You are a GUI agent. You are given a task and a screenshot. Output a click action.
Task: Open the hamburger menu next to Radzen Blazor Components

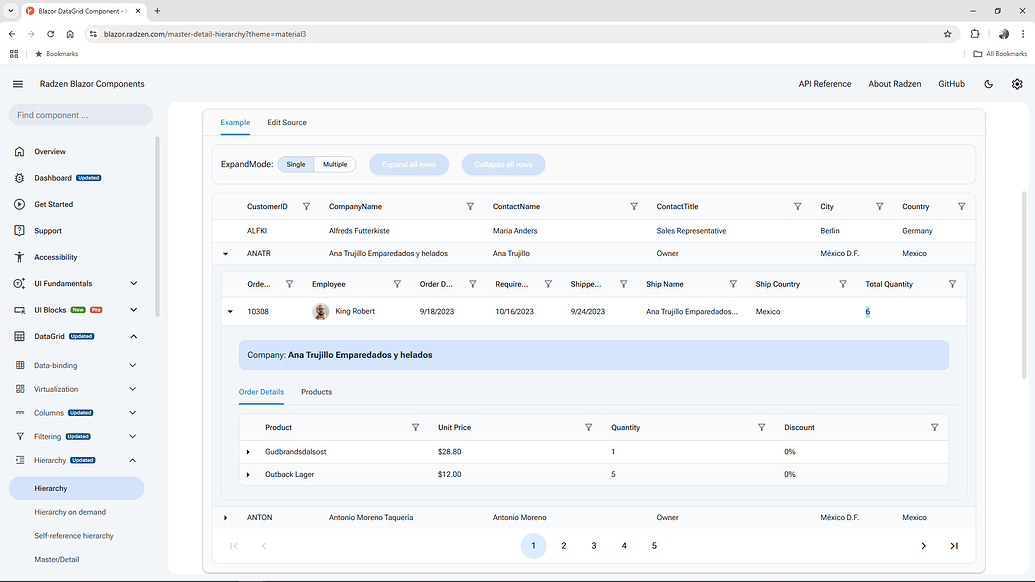click(17, 84)
